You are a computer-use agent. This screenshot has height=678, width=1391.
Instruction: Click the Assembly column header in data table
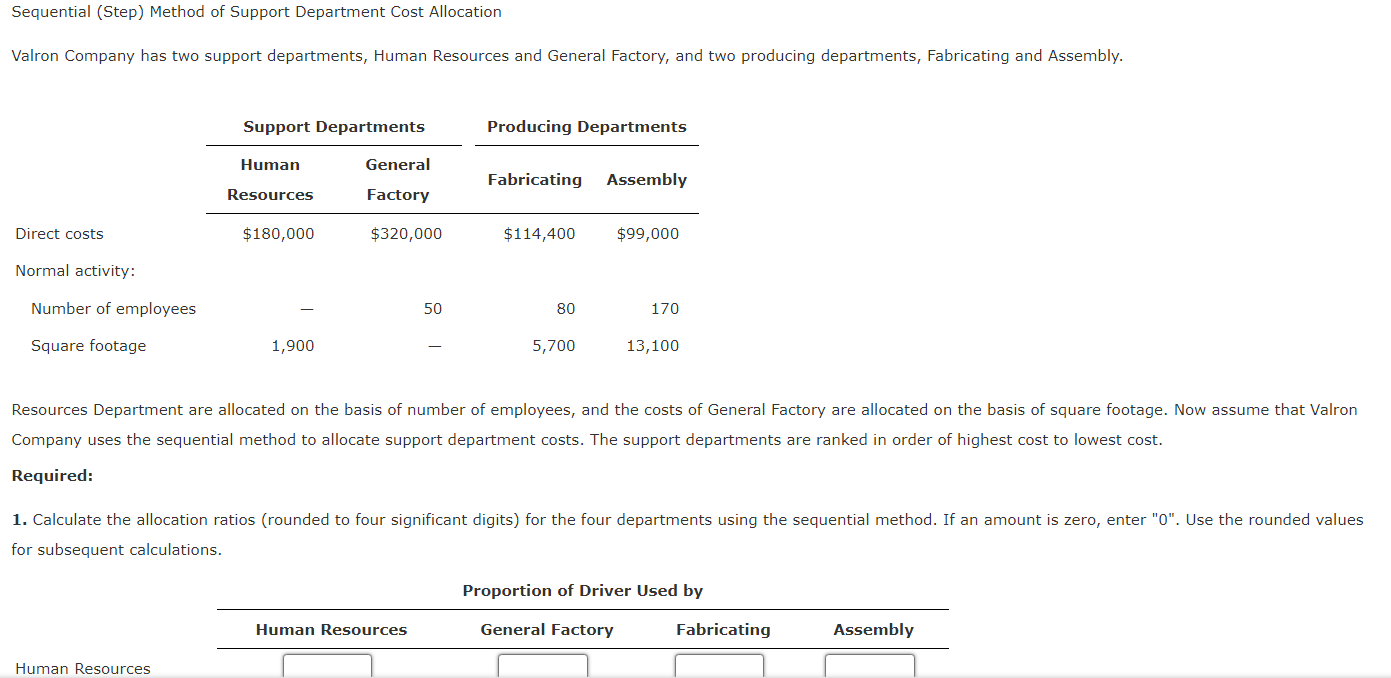[647, 180]
